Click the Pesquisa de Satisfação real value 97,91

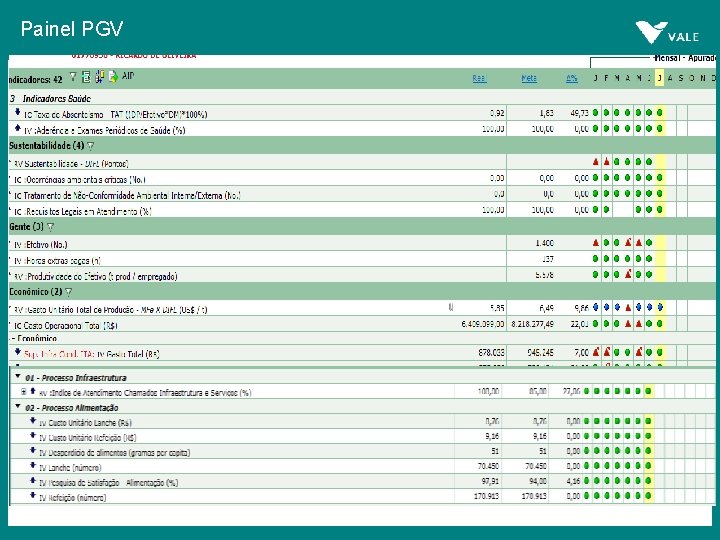(491, 481)
